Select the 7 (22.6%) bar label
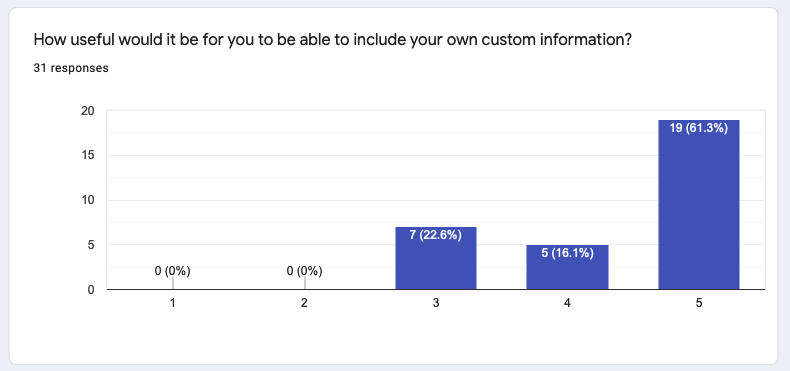Image resolution: width=790 pixels, height=371 pixels. 436,235
